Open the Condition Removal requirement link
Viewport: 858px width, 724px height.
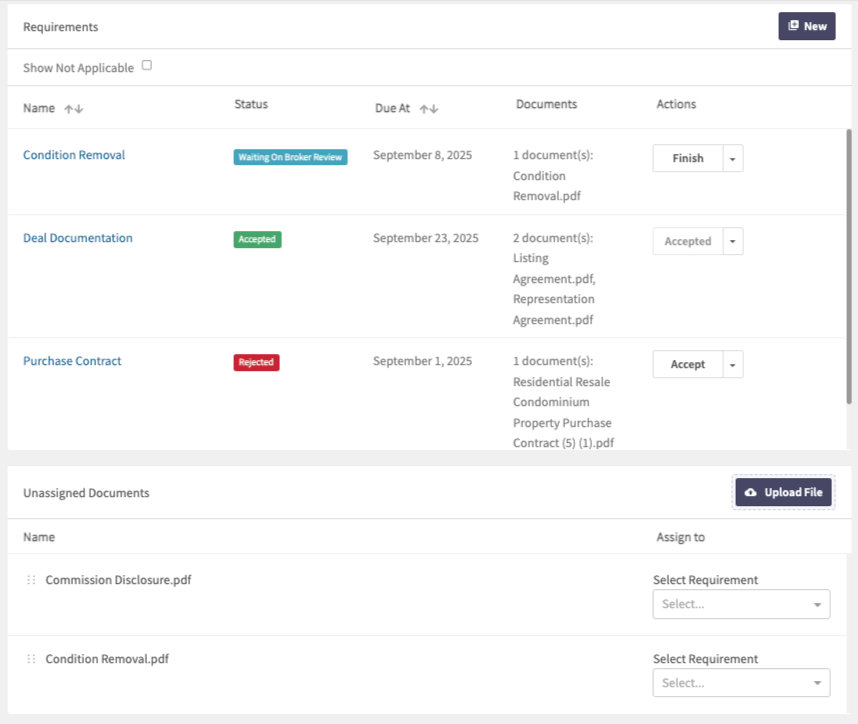pyautogui.click(x=74, y=155)
